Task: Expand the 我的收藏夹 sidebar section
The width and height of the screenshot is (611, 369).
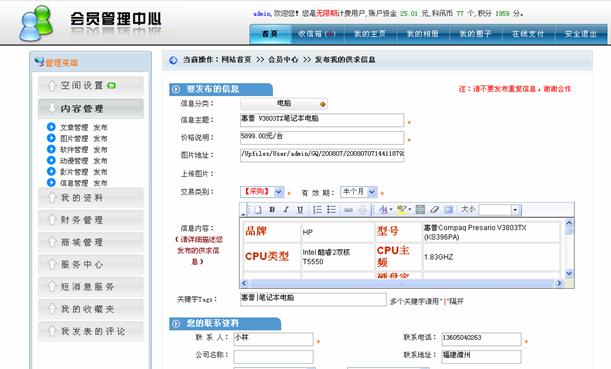Action: [x=91, y=309]
